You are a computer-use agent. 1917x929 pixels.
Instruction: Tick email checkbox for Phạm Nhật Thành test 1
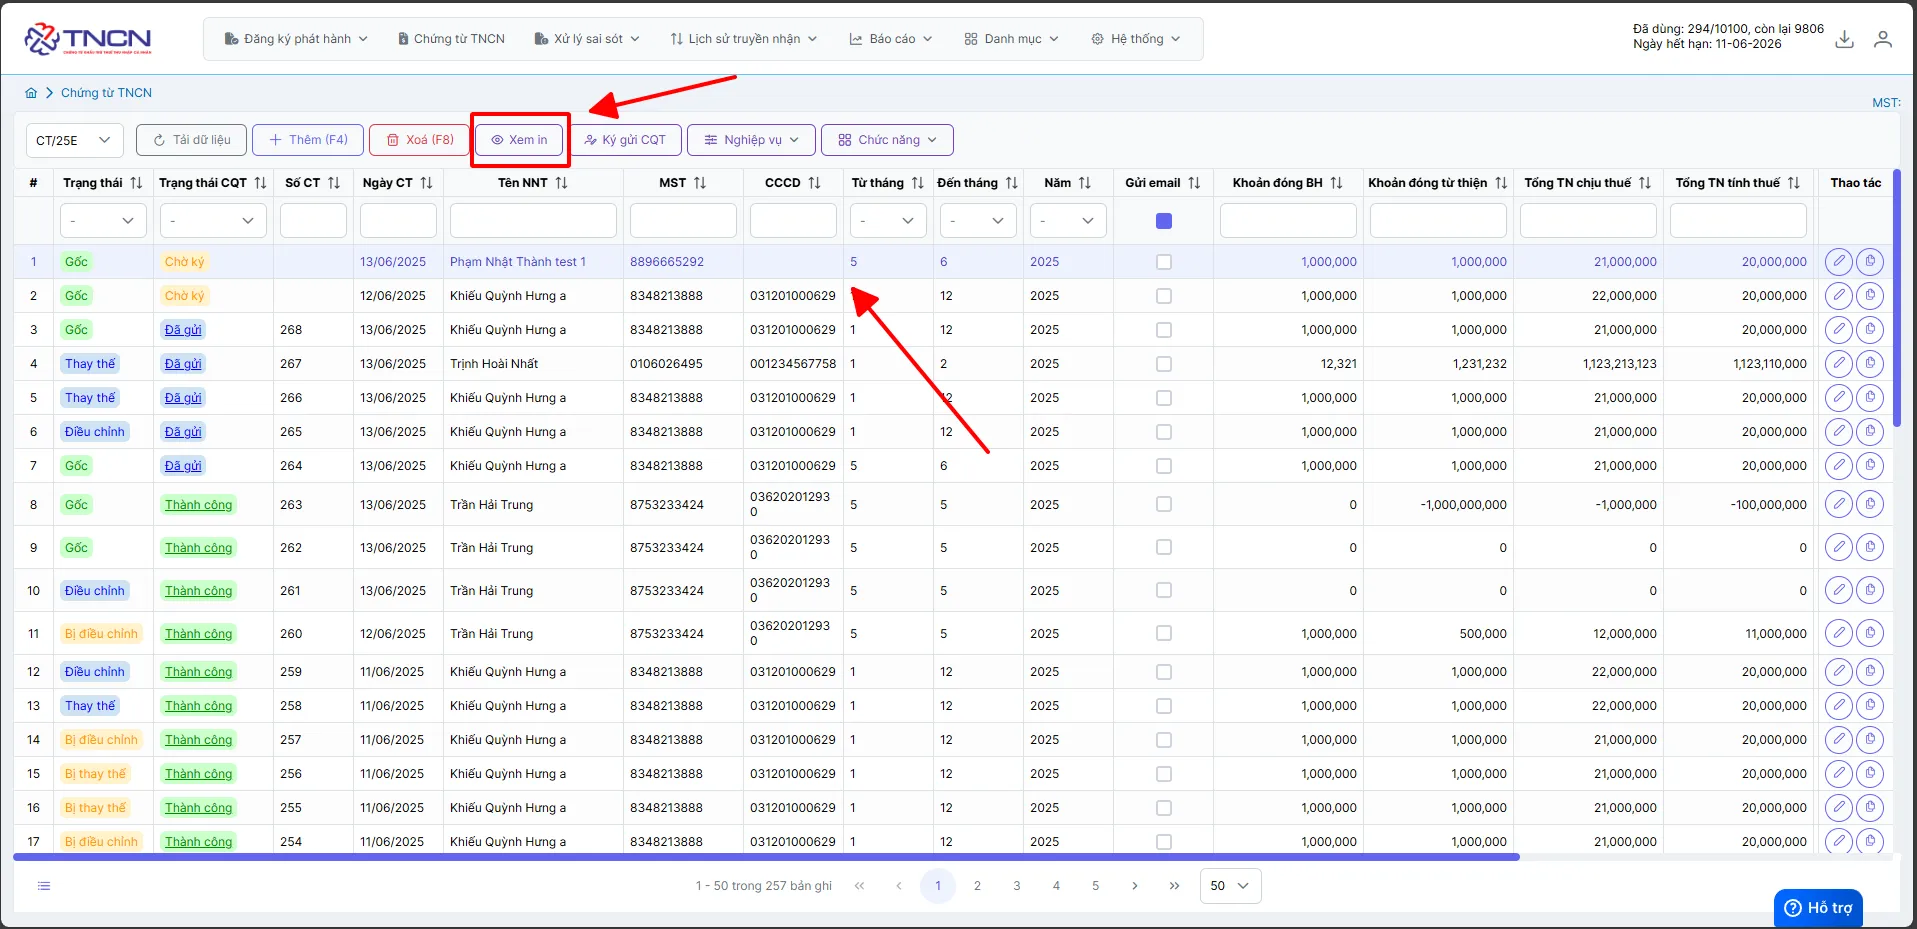click(x=1164, y=262)
